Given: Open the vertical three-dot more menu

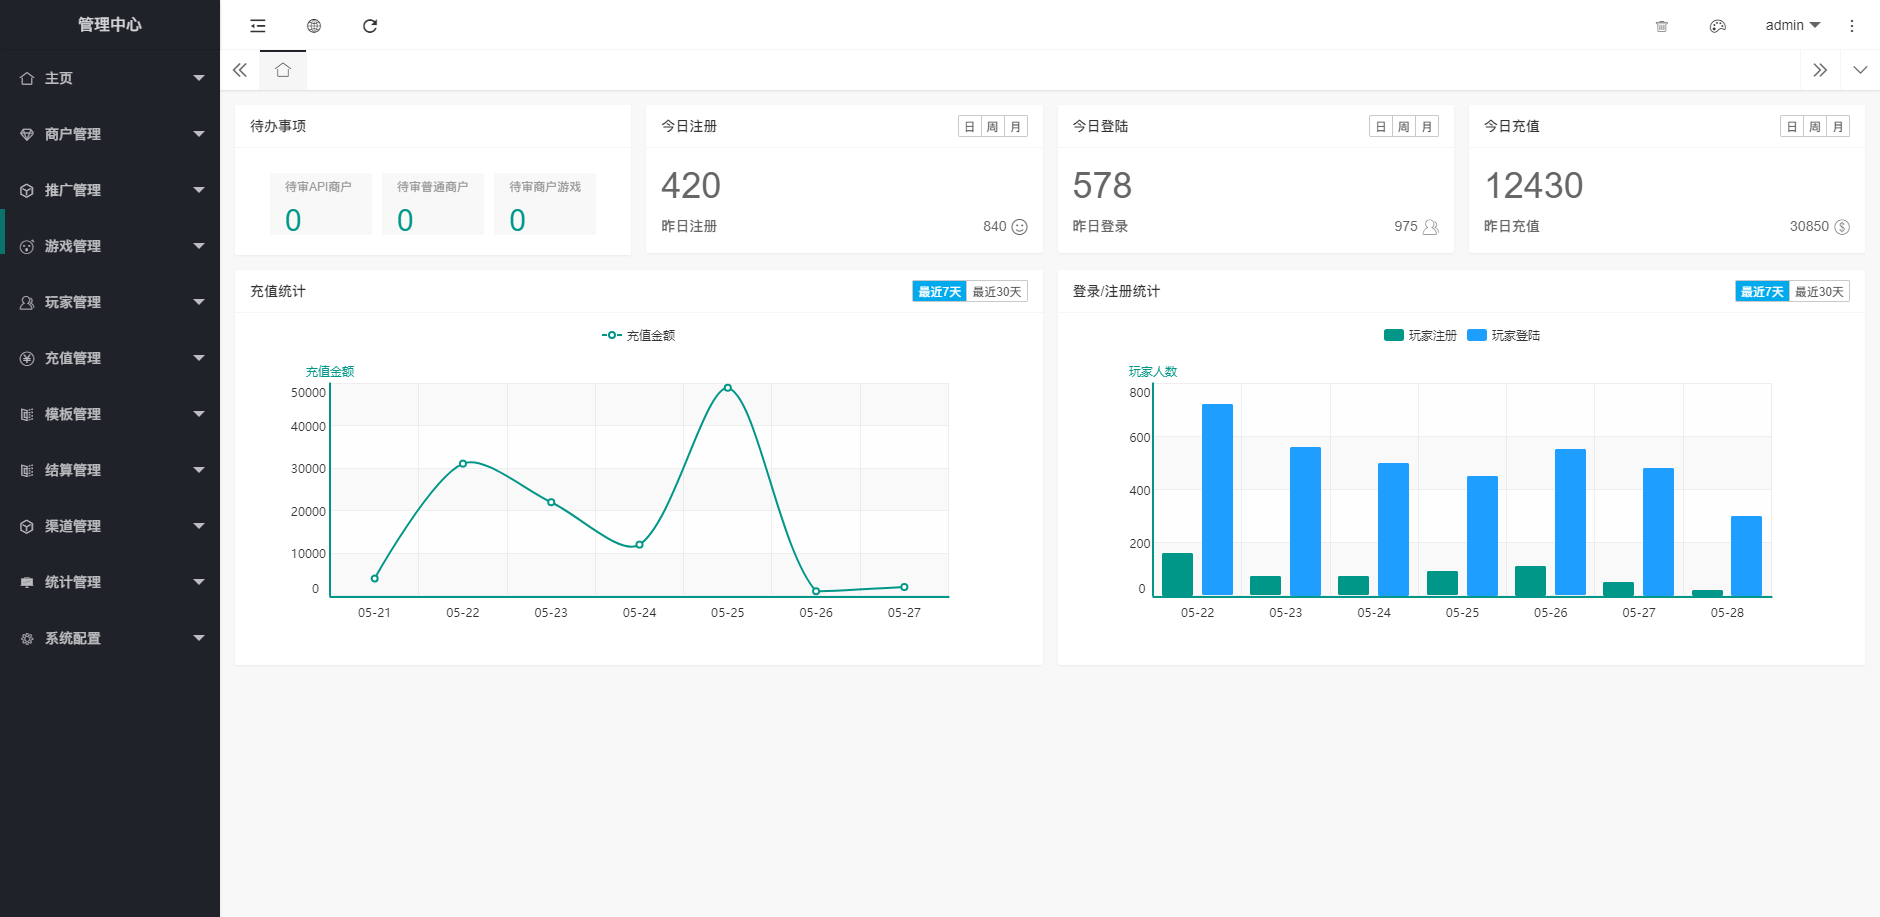Looking at the screenshot, I should (x=1852, y=26).
